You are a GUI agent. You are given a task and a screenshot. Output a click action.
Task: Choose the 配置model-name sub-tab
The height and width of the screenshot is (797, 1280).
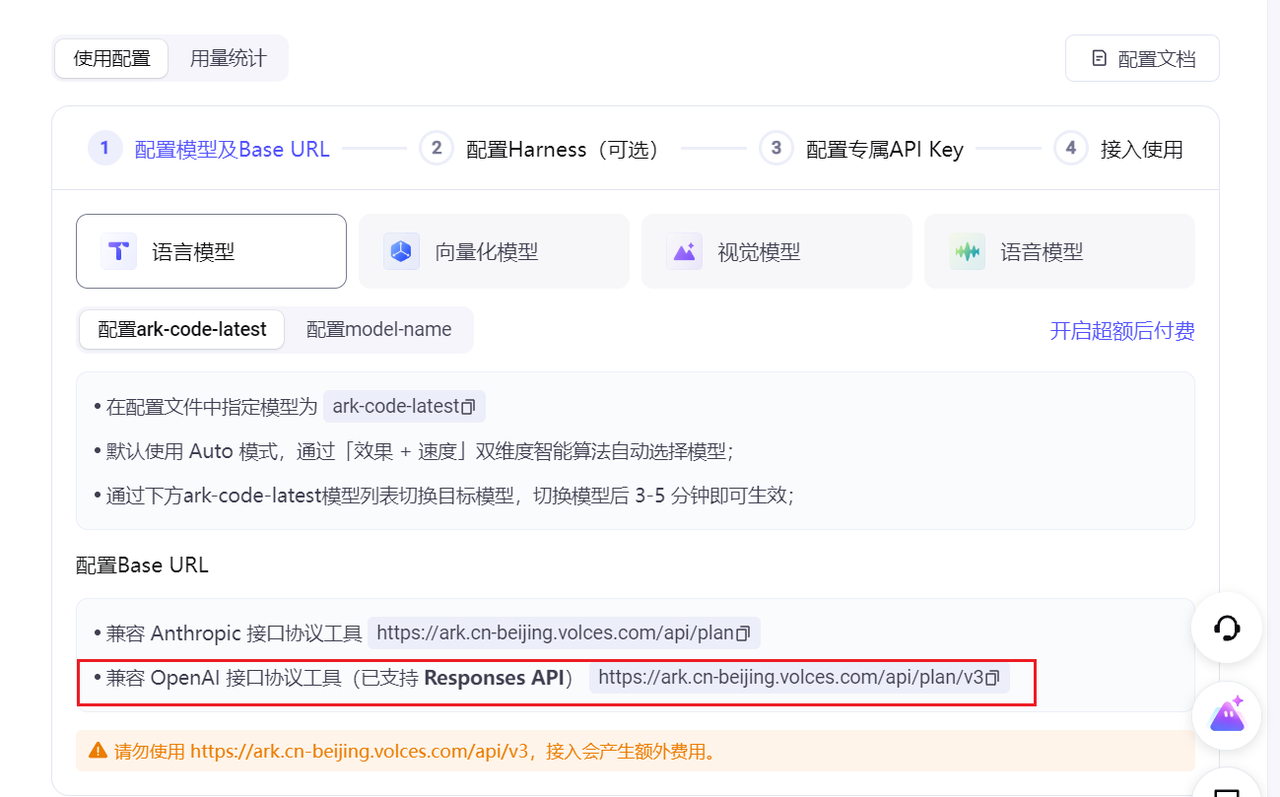tap(379, 329)
